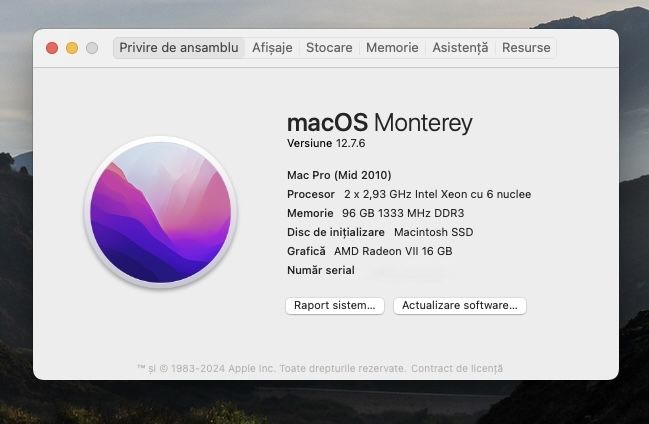The image size is (649, 424).
Task: Select the Mac Pro (Mid 2010) text
Action: pyautogui.click(x=339, y=175)
